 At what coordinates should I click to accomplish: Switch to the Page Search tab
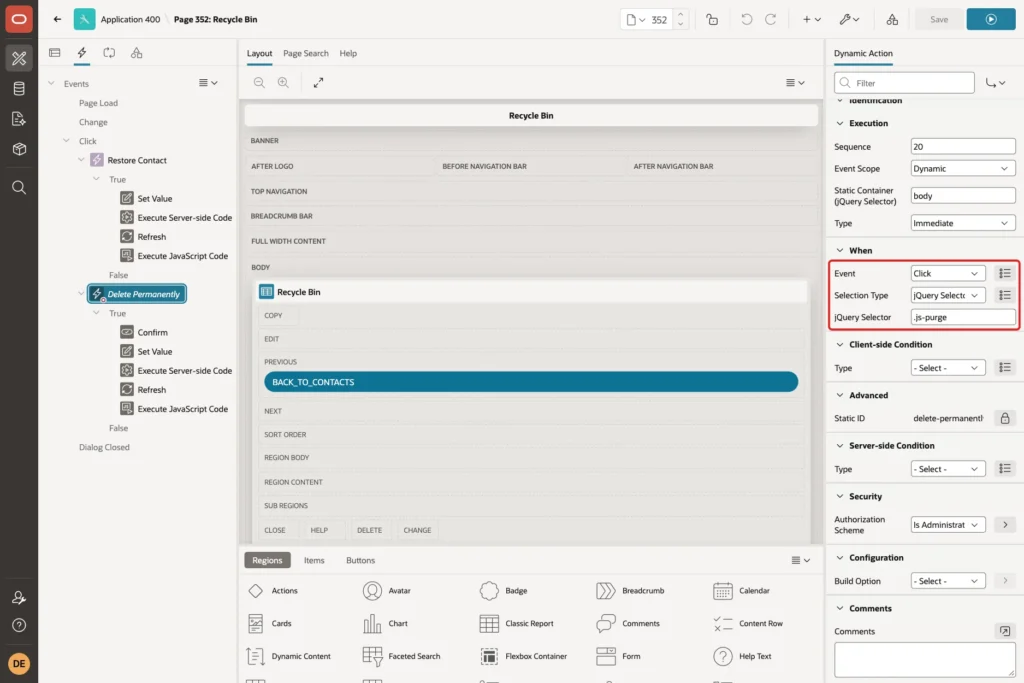click(306, 54)
